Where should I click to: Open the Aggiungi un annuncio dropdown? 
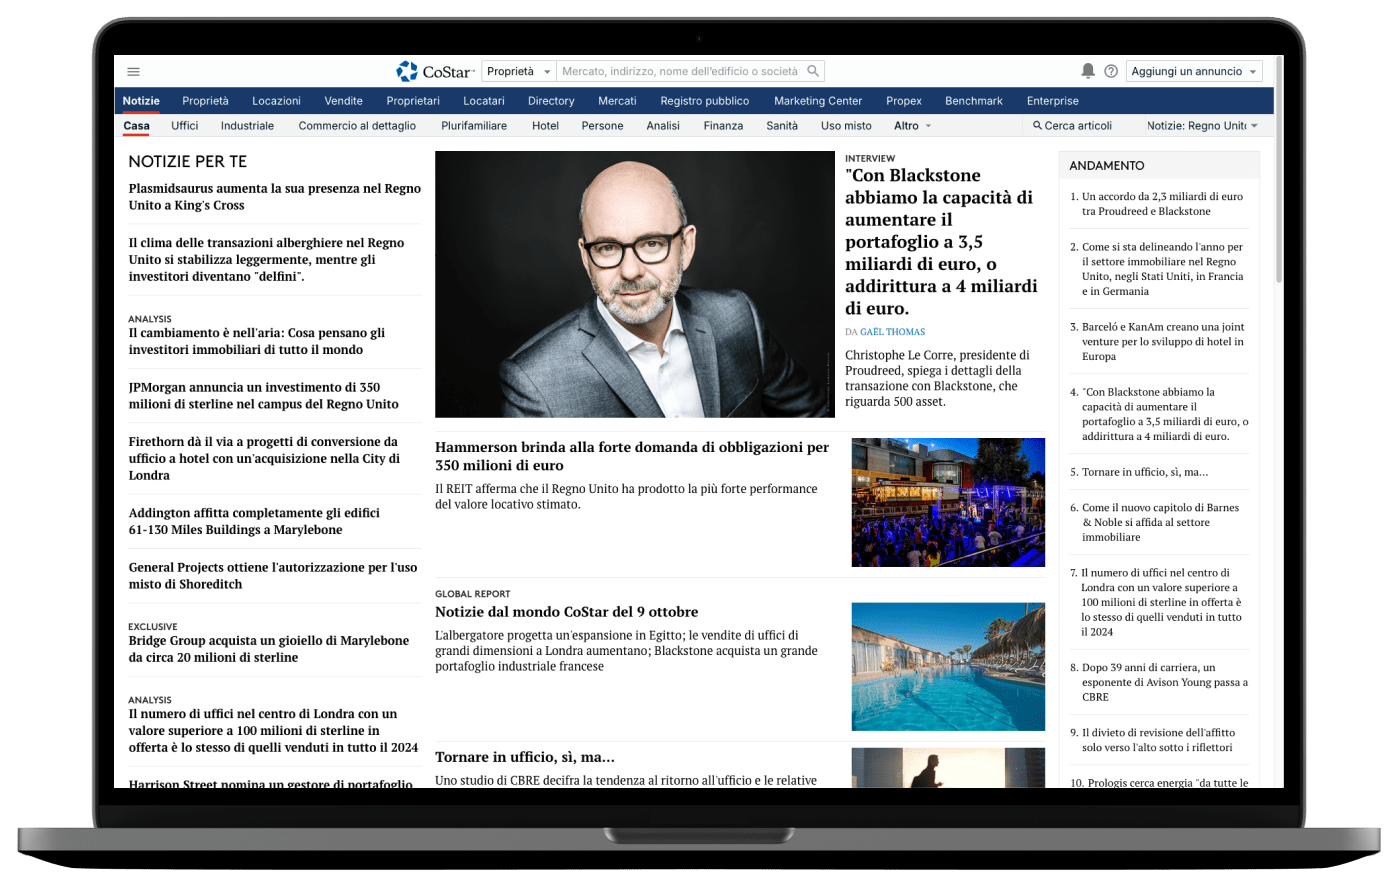1194,71
